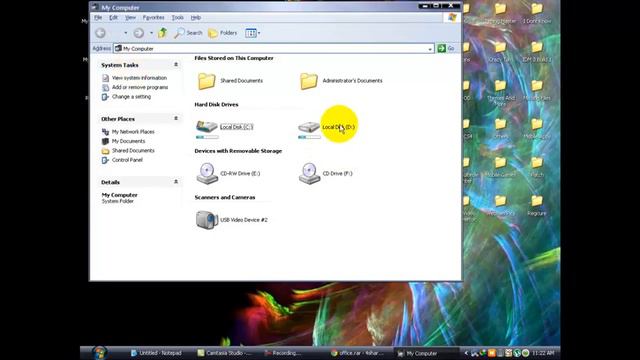The image size is (640, 360).
Task: Expand the Address bar dropdown
Action: pos(430,49)
